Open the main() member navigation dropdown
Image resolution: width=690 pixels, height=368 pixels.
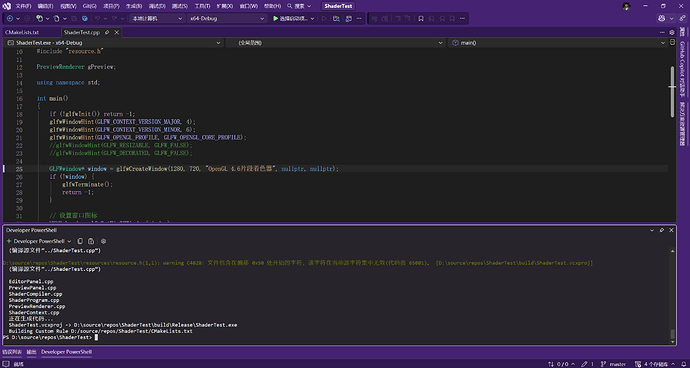558,43
